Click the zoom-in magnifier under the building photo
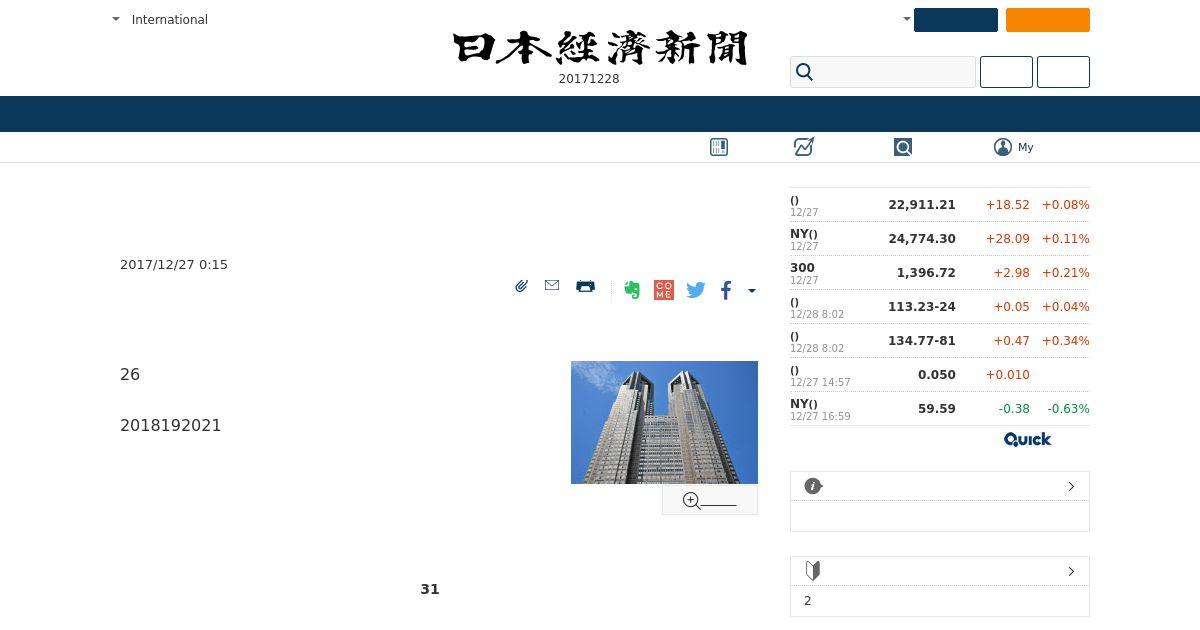The image size is (1200, 630). coord(692,501)
